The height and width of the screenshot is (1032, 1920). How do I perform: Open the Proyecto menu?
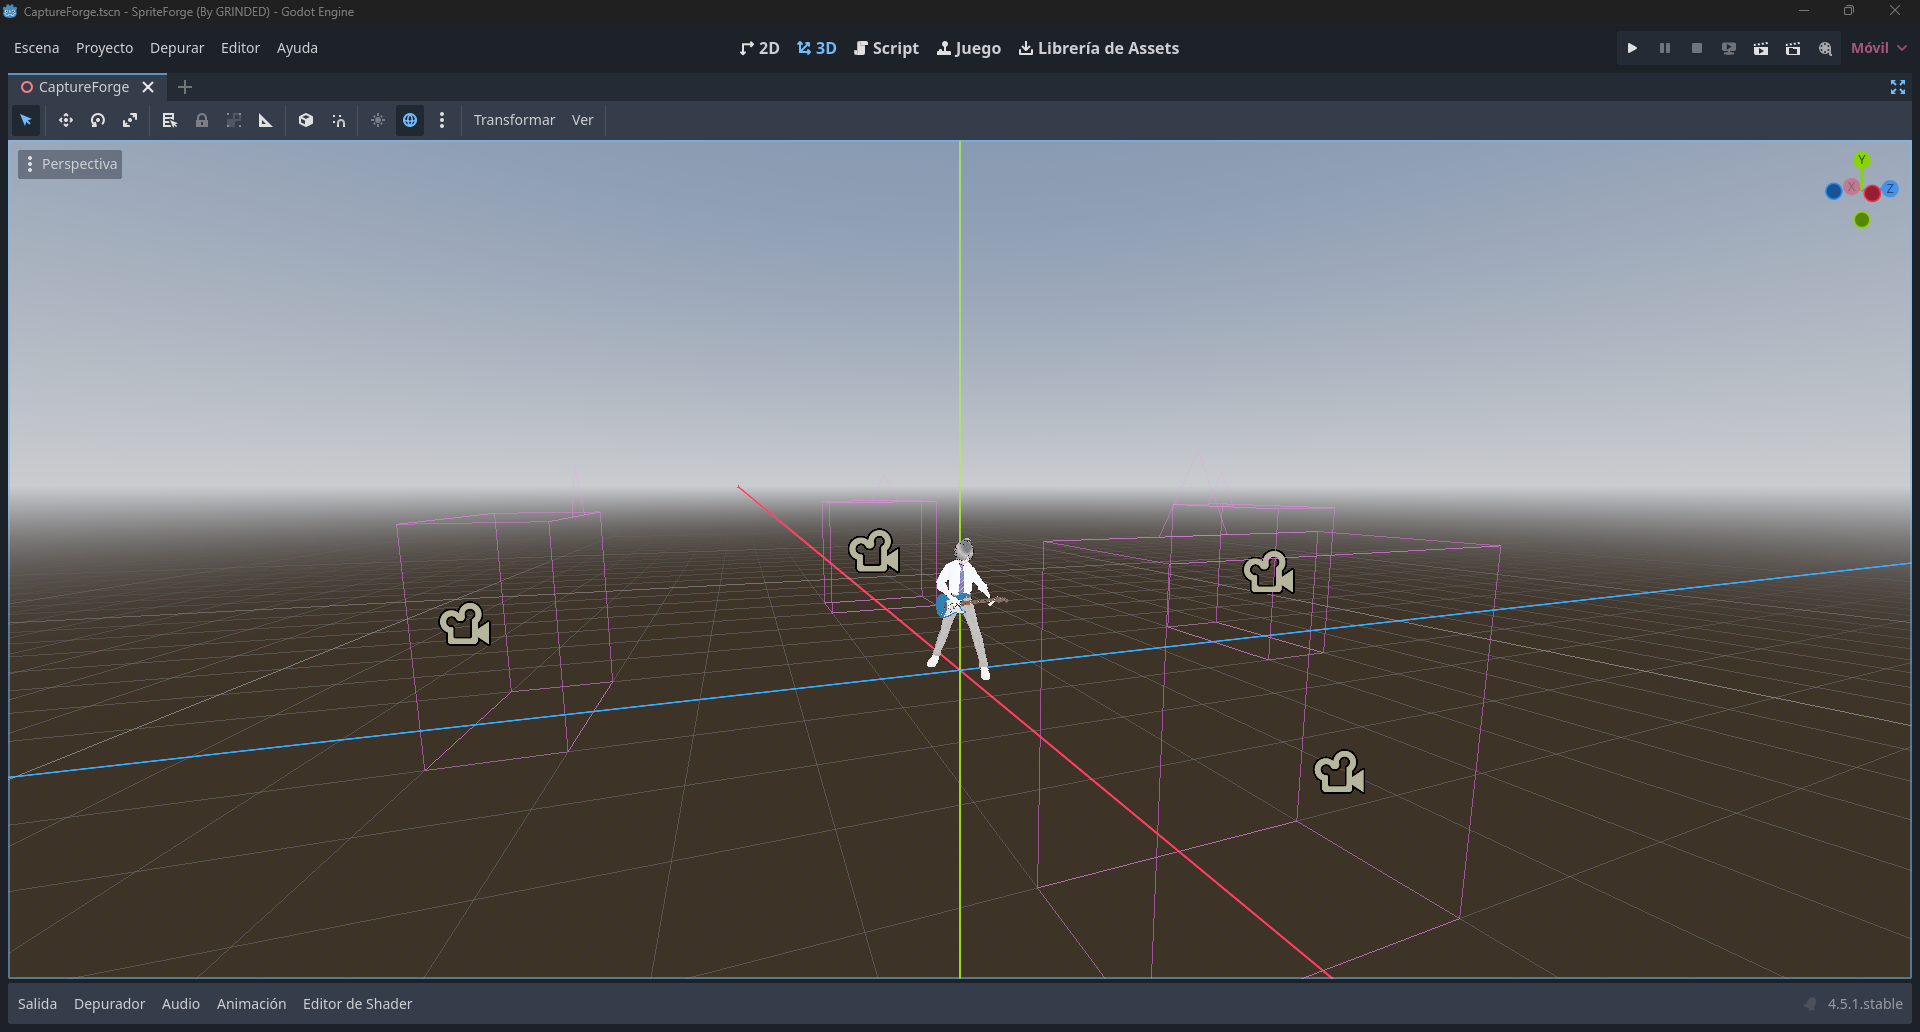click(104, 48)
